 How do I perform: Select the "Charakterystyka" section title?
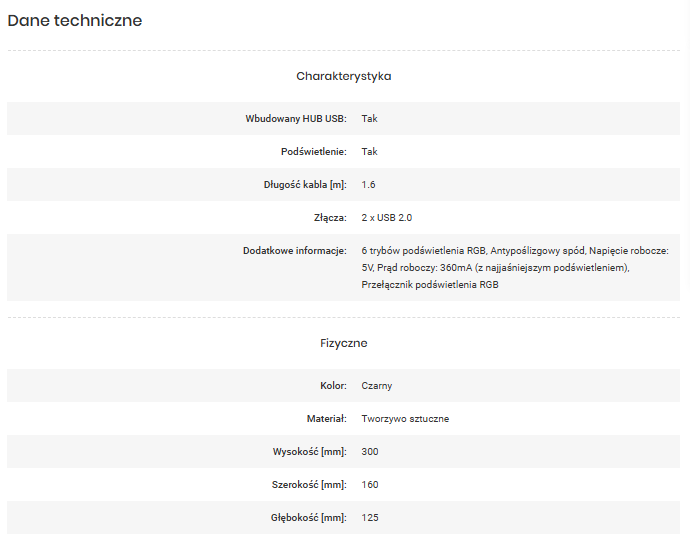tap(343, 76)
